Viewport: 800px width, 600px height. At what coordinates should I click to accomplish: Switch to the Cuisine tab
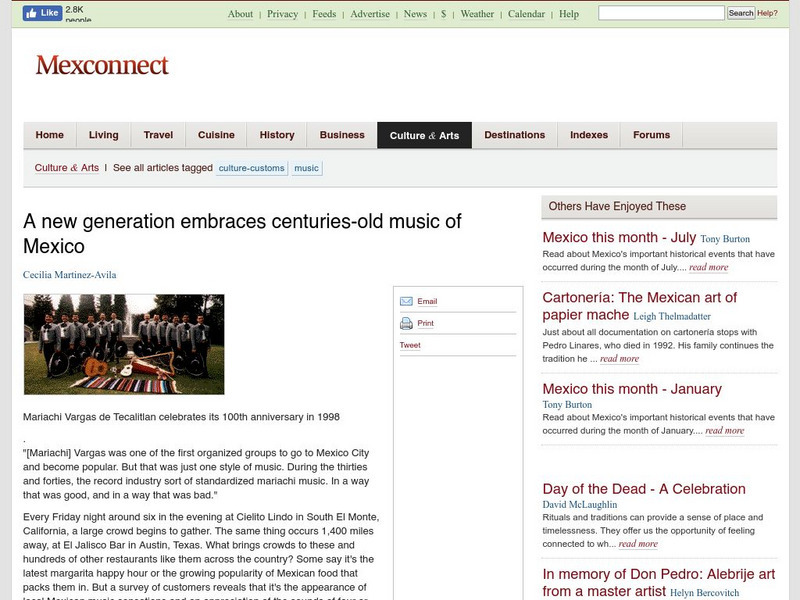coord(216,135)
